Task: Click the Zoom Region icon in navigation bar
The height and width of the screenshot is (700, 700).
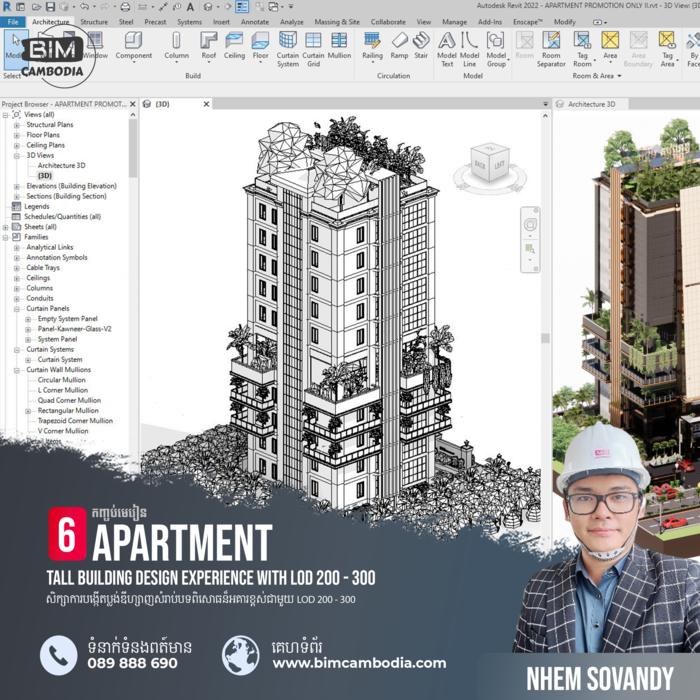Action: (x=530, y=249)
